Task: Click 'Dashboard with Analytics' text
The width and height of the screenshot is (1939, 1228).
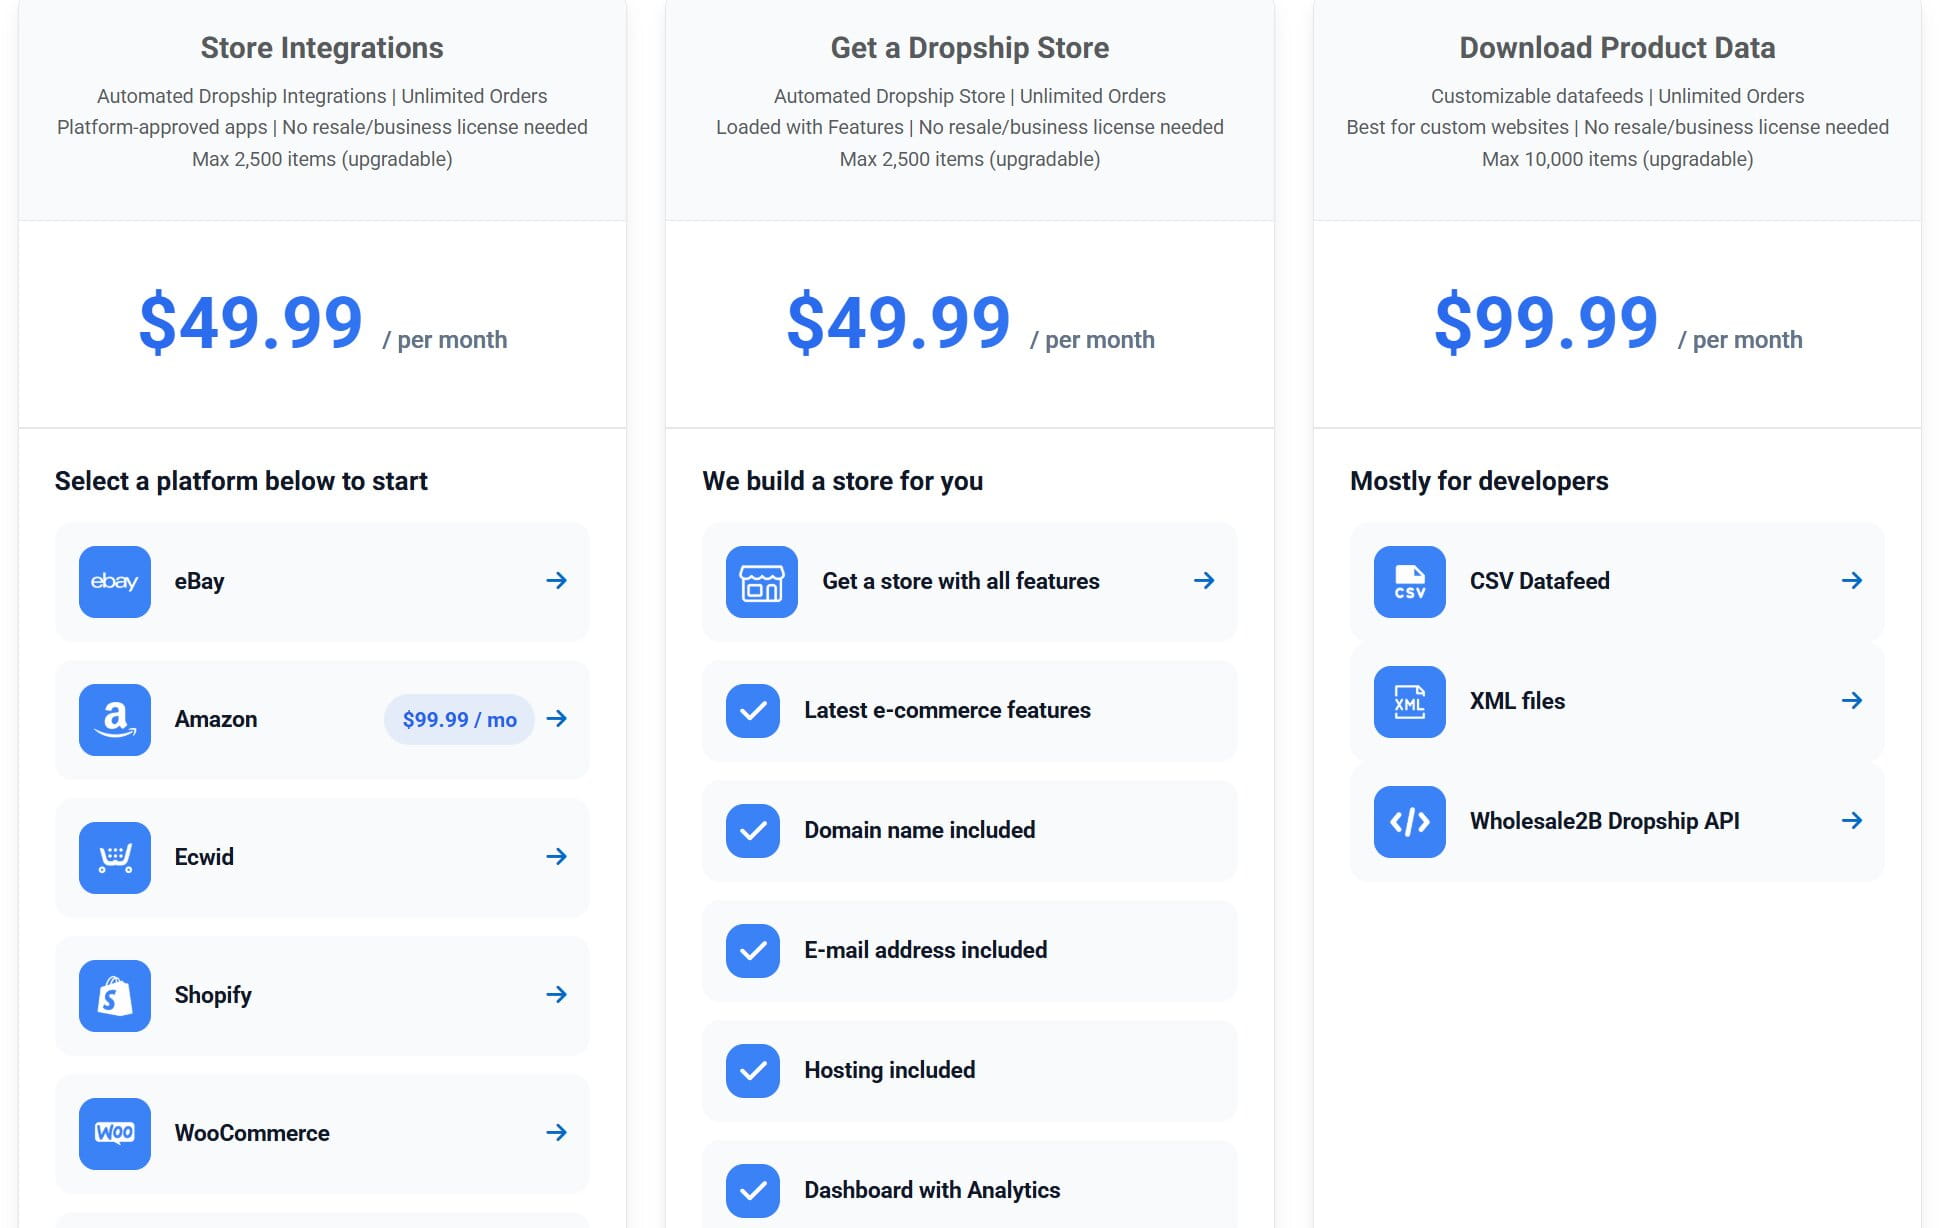Action: point(932,1190)
